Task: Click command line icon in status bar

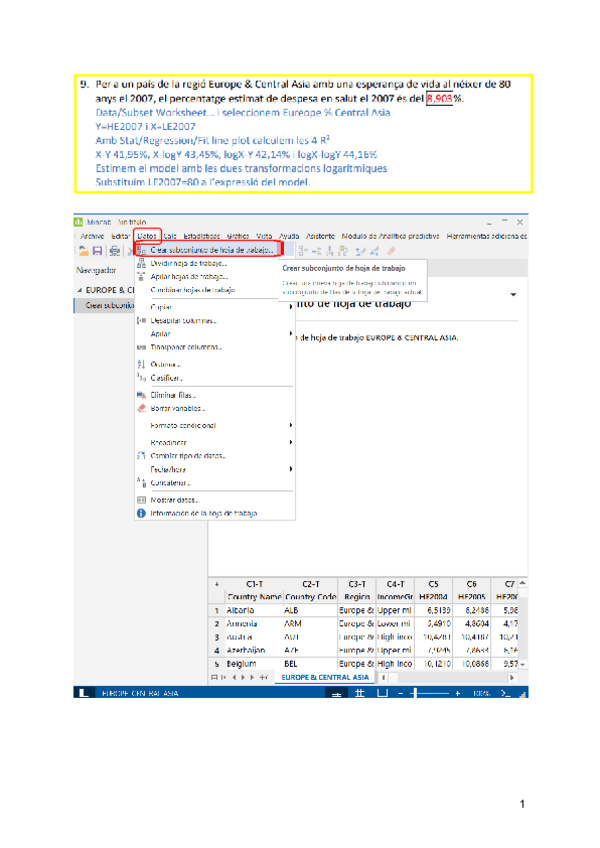Action: [505, 693]
